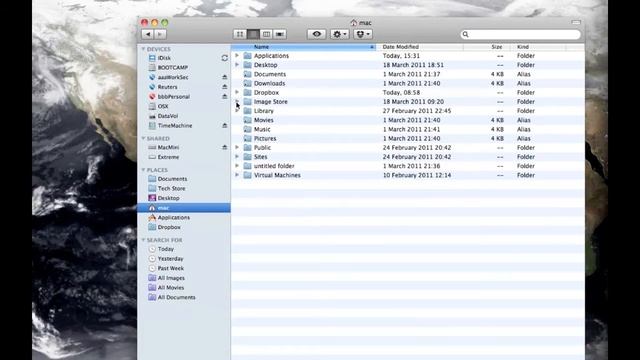Select the Music alias folder icon
Viewport: 640px width, 360px height.
pyautogui.click(x=247, y=129)
